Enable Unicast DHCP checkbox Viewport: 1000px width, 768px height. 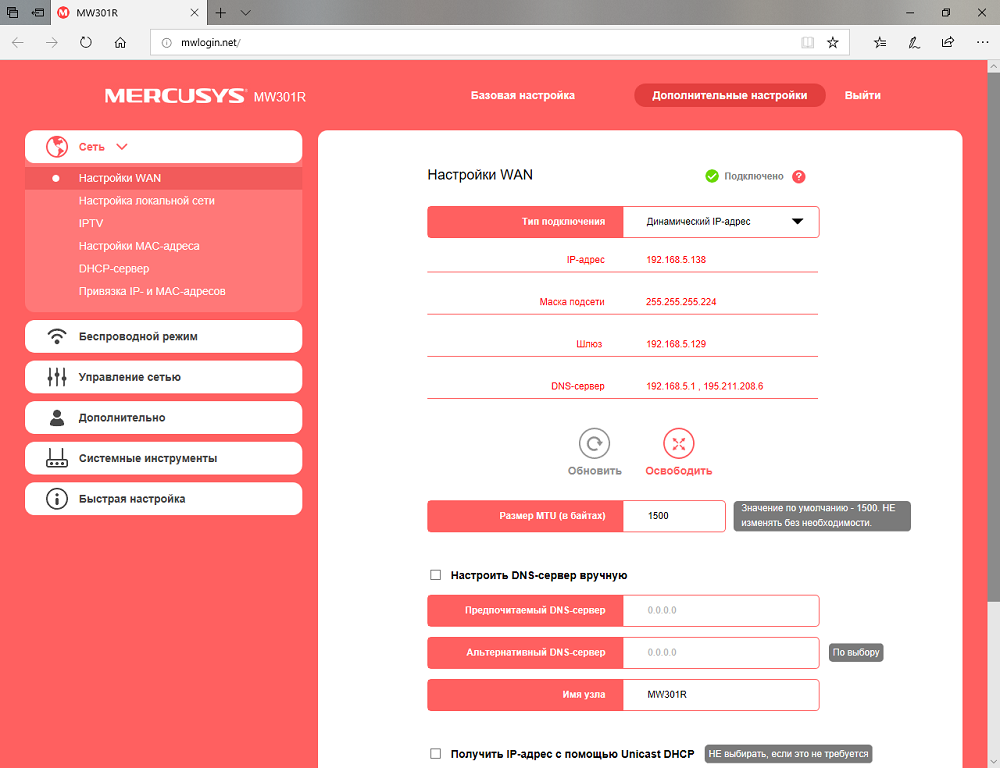coord(436,753)
